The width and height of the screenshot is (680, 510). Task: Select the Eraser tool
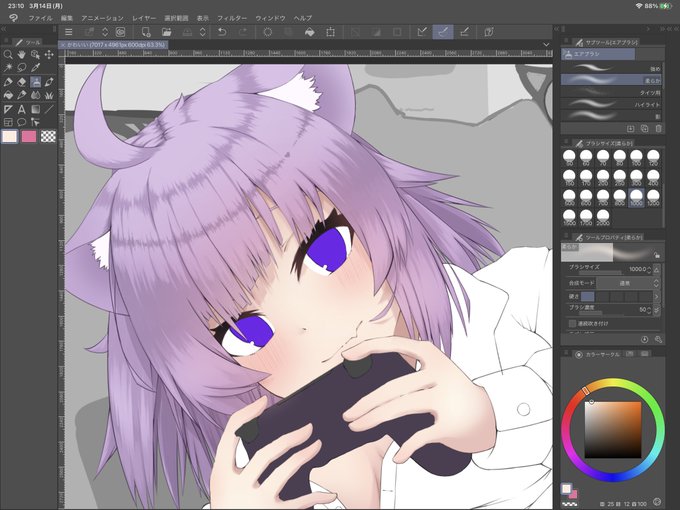click(21, 82)
